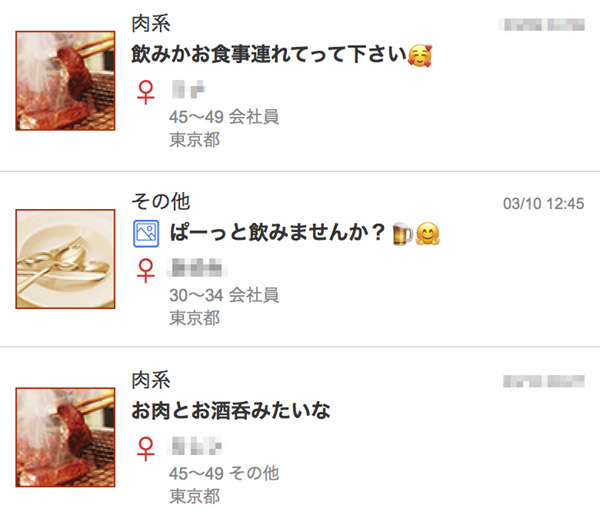Open post お肉とお酒呑みたいな
Viewport: 600px width, 515px height.
(231, 411)
